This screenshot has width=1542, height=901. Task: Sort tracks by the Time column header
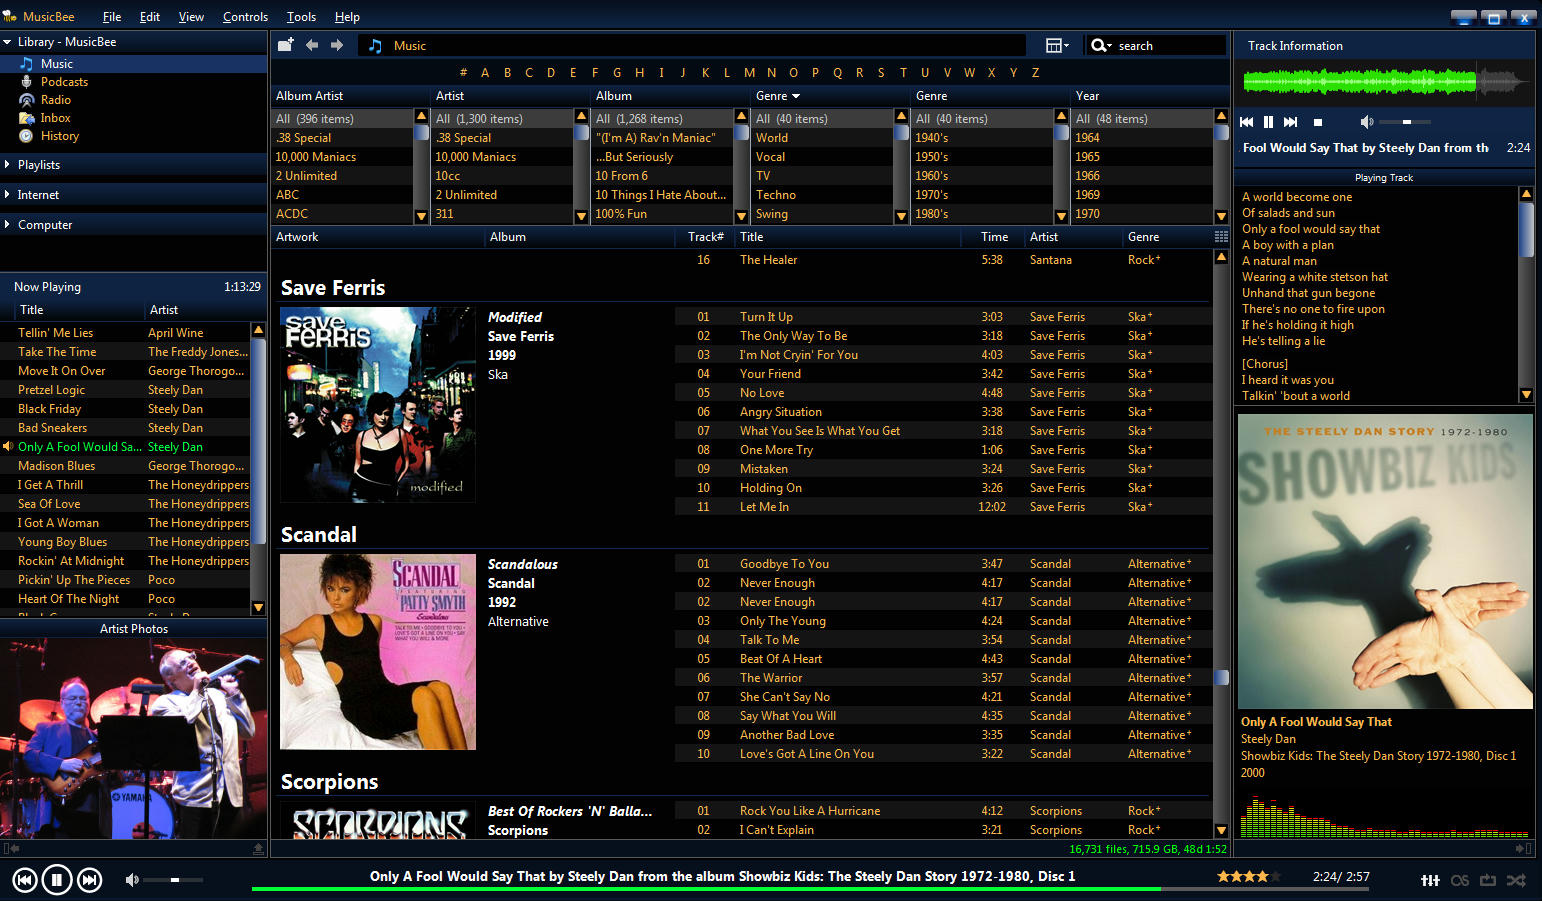tap(994, 237)
